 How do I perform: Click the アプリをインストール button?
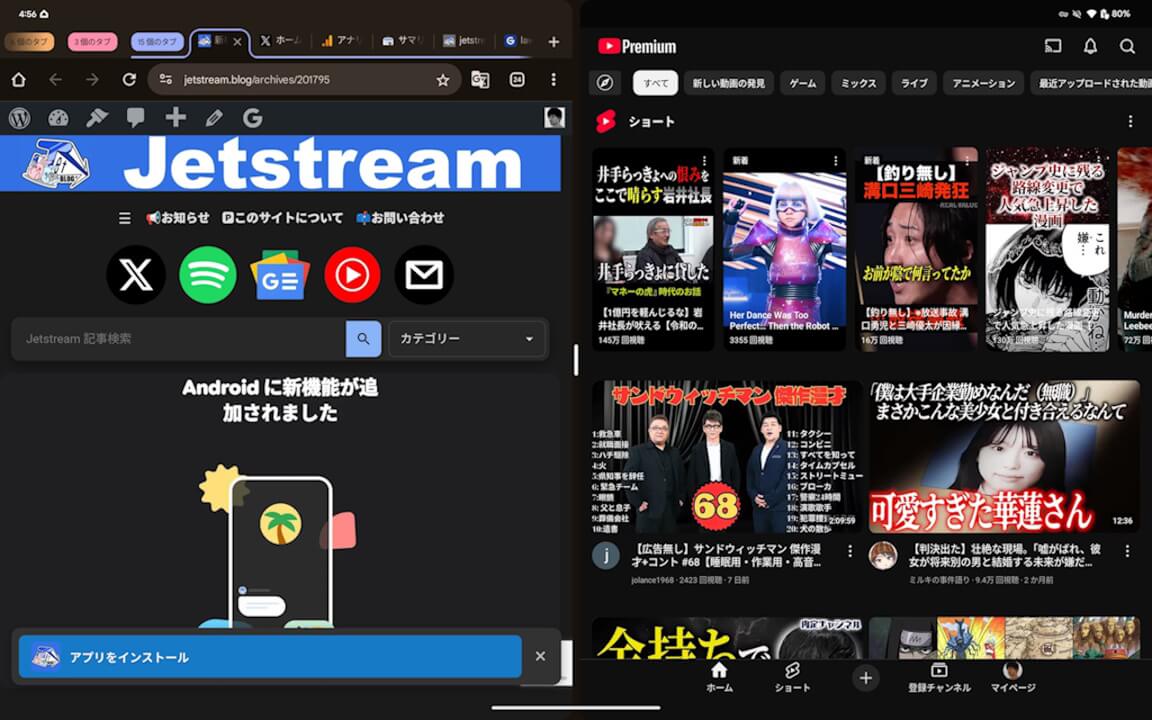(270, 657)
